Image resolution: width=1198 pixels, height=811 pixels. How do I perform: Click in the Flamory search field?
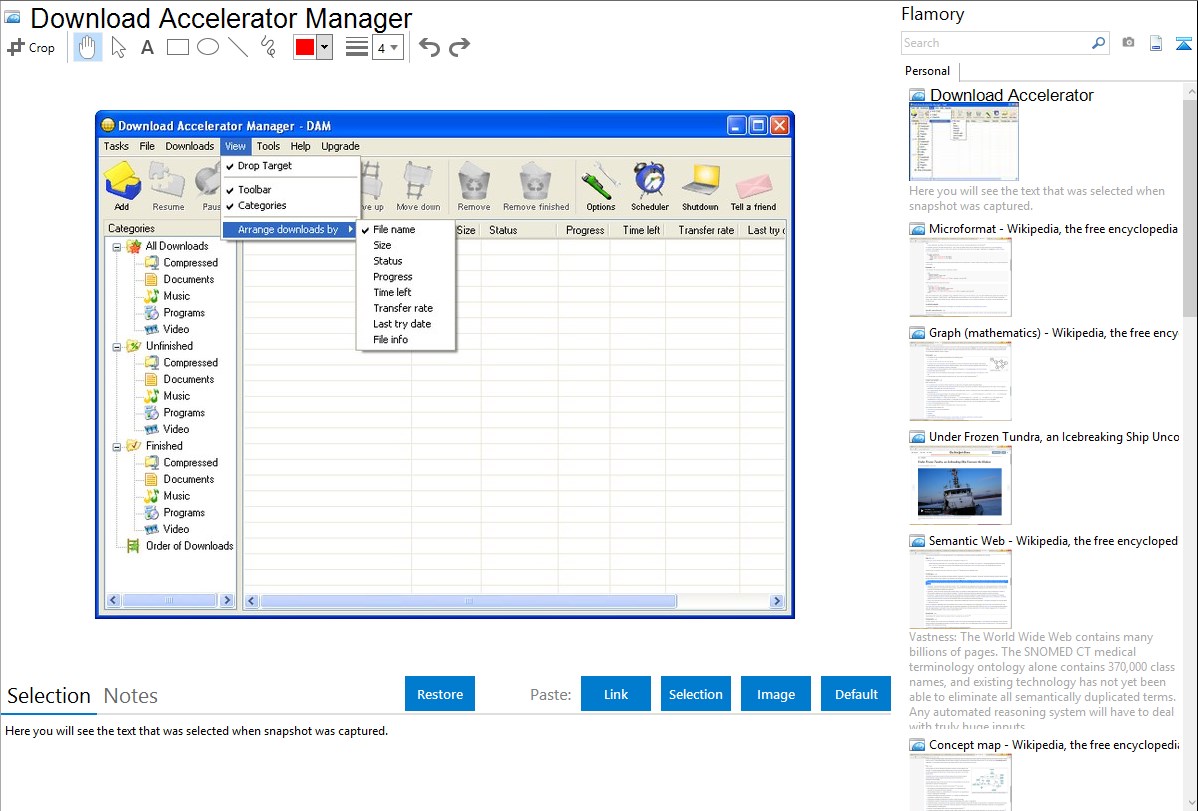point(995,43)
